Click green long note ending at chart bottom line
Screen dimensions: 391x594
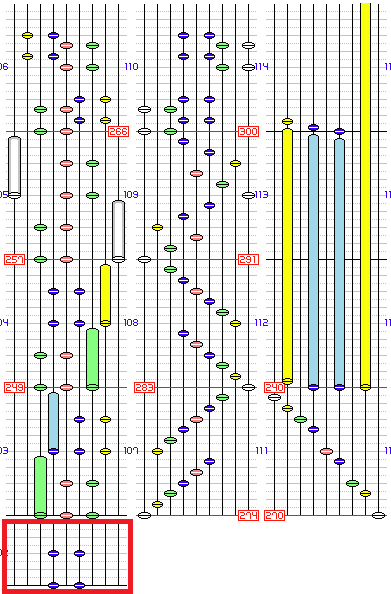(41, 487)
